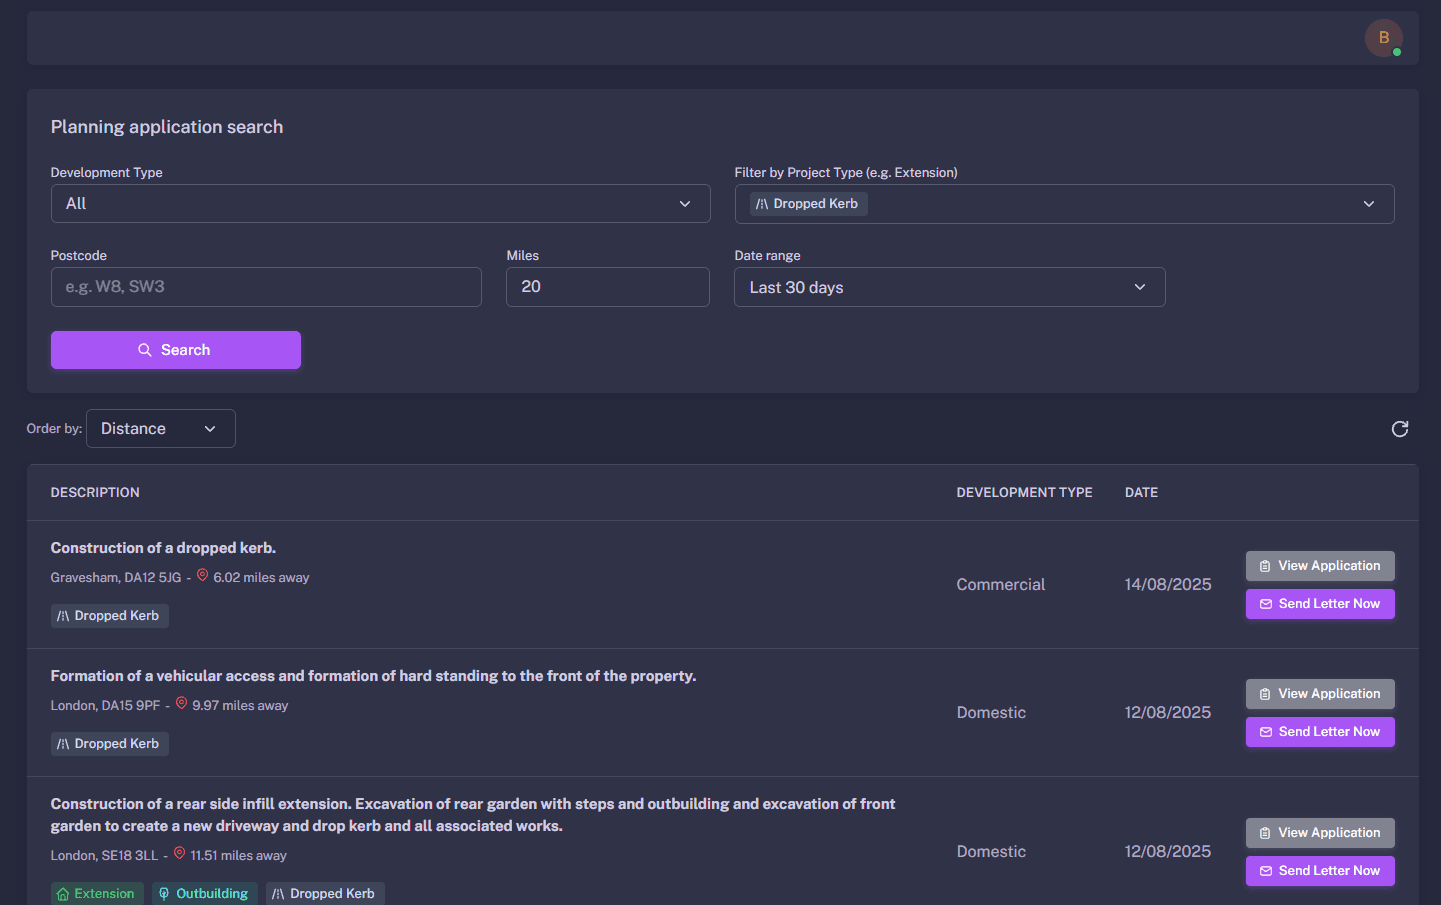
Task: Click the envelope icon on the top Send Letter Now button
Action: pyautogui.click(x=1266, y=604)
